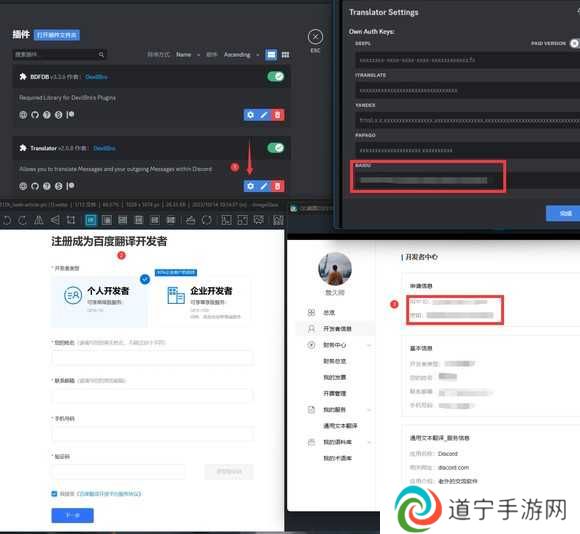Open 通用文本翻译 sidebar sub-item

coord(340,426)
